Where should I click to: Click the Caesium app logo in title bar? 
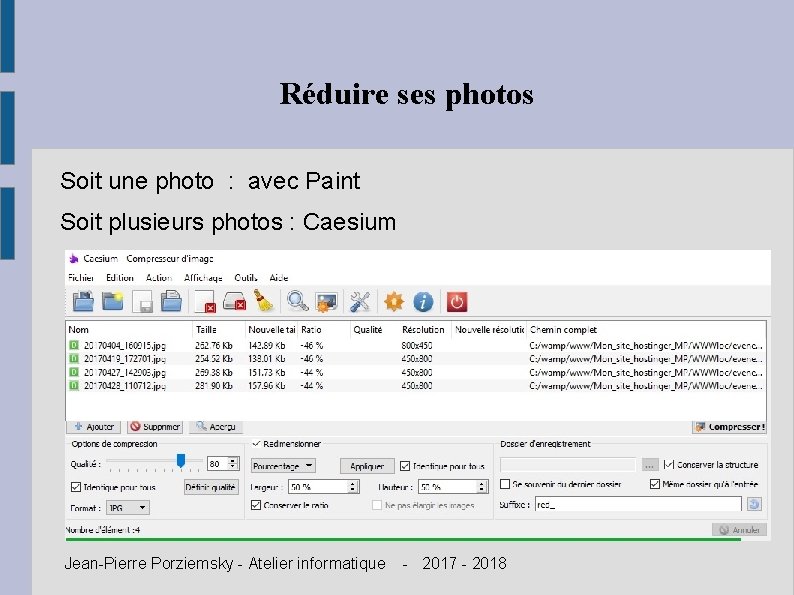coord(74,259)
